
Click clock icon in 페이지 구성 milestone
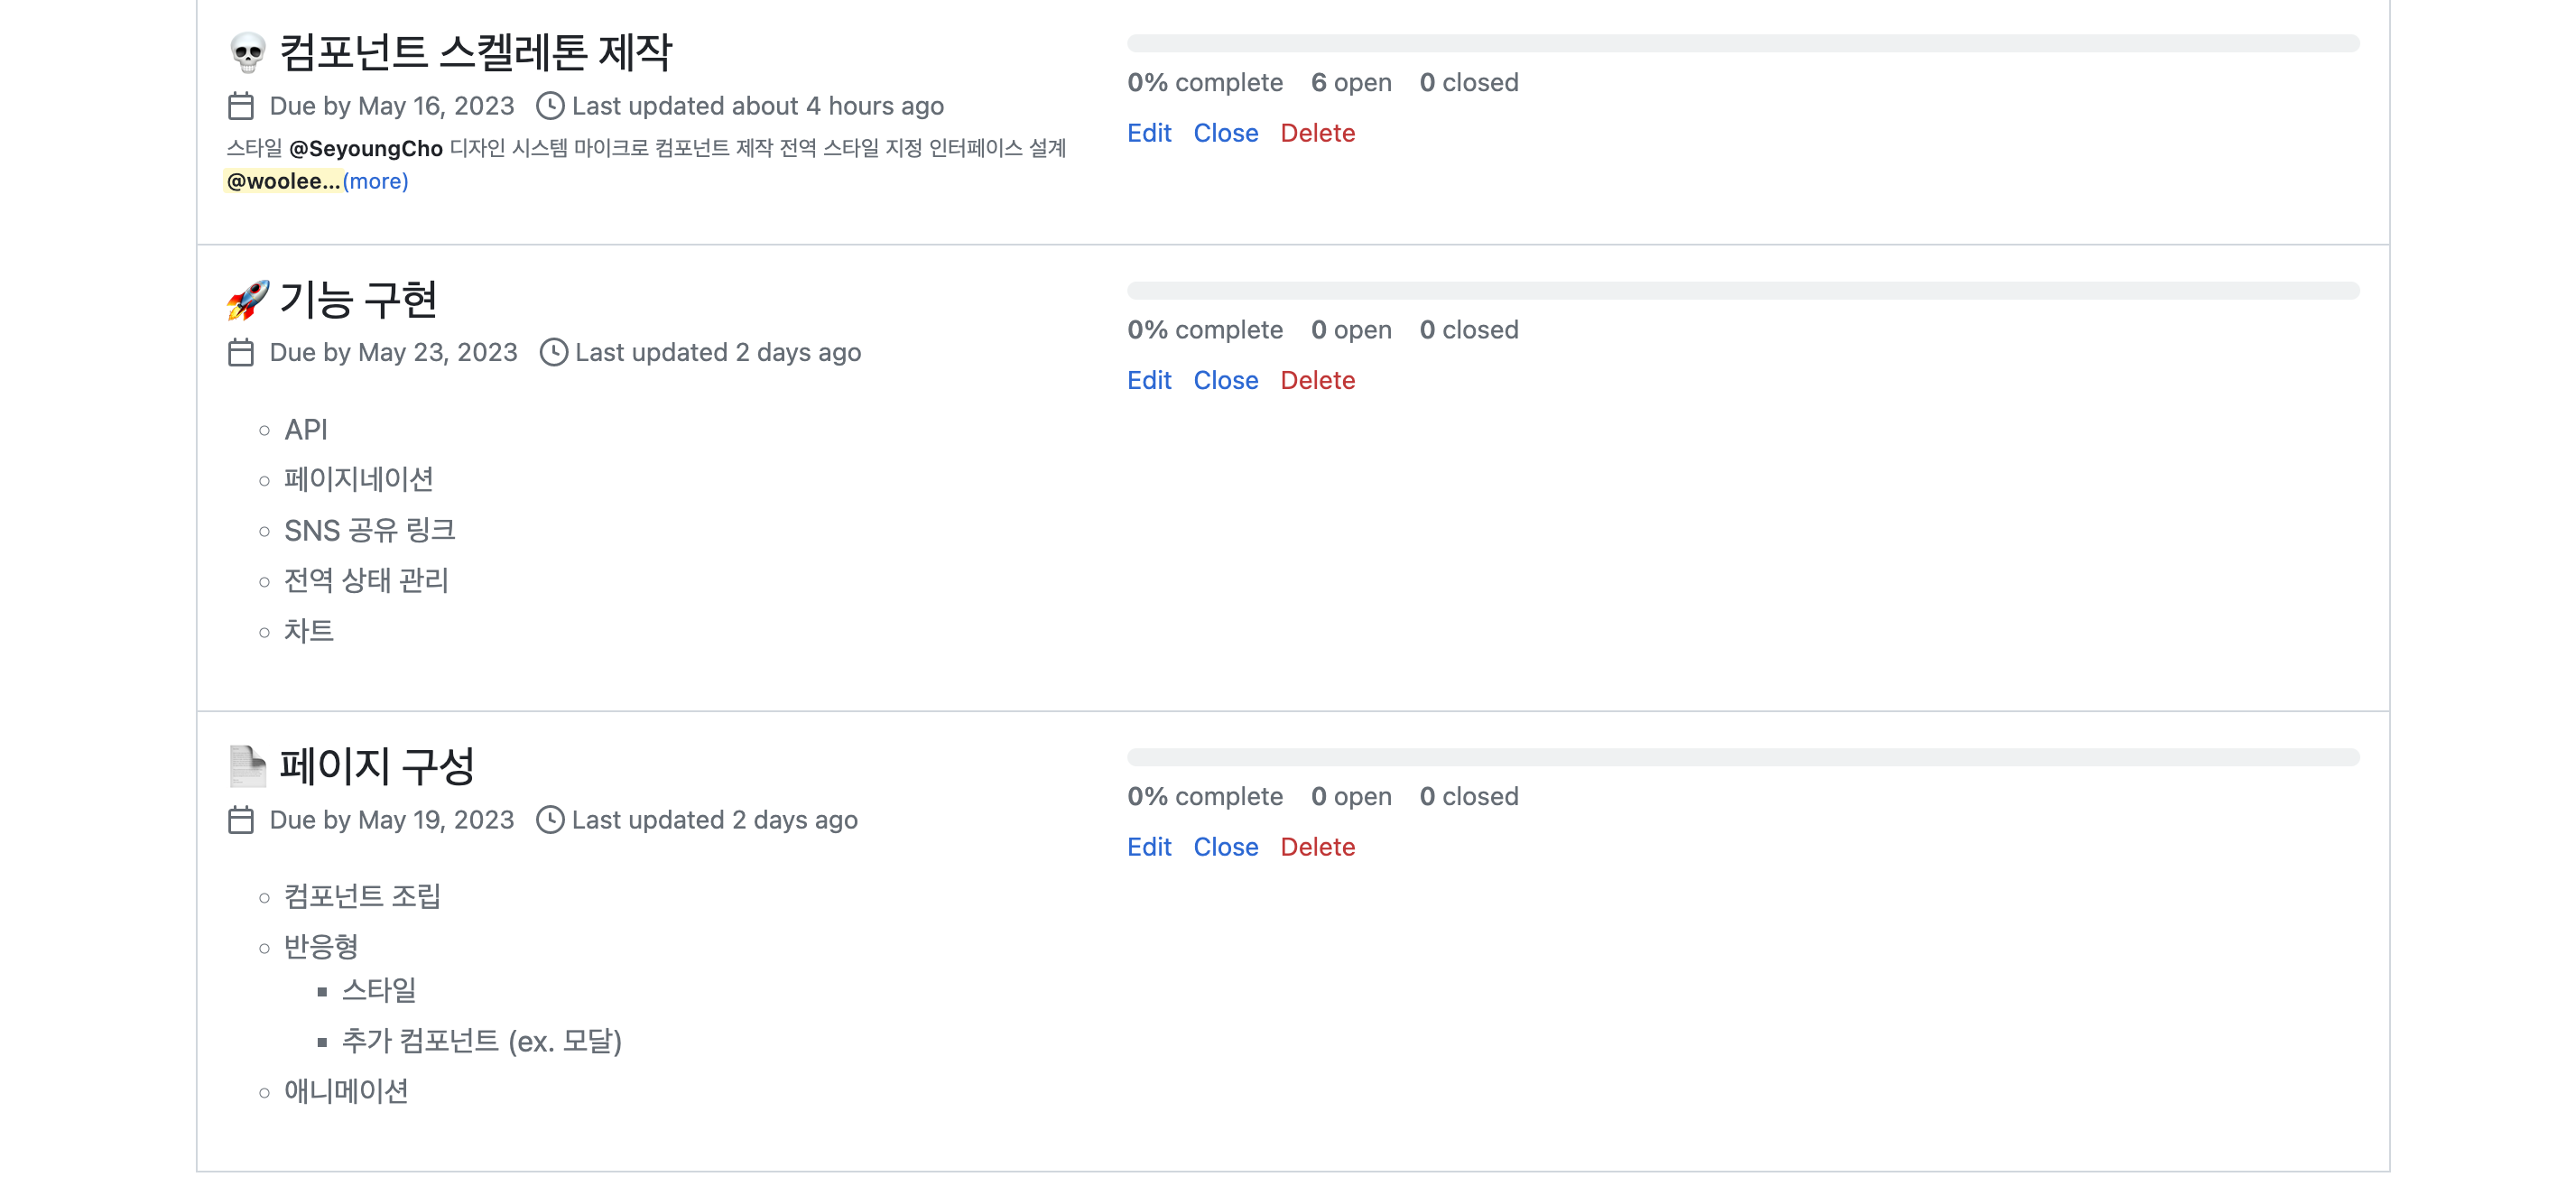[x=550, y=820]
